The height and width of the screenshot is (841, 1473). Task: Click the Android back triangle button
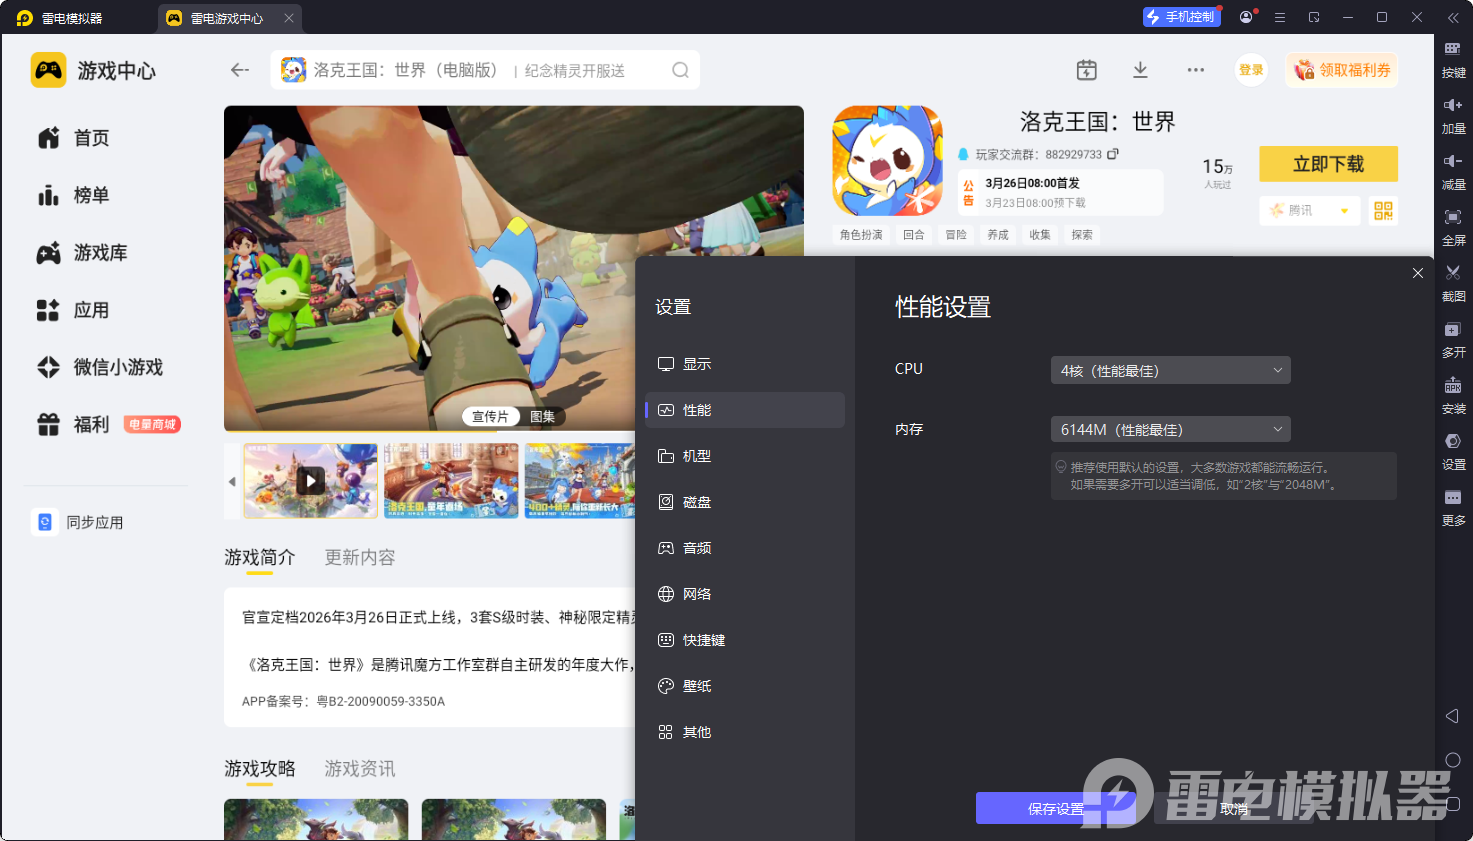pyautogui.click(x=1452, y=716)
